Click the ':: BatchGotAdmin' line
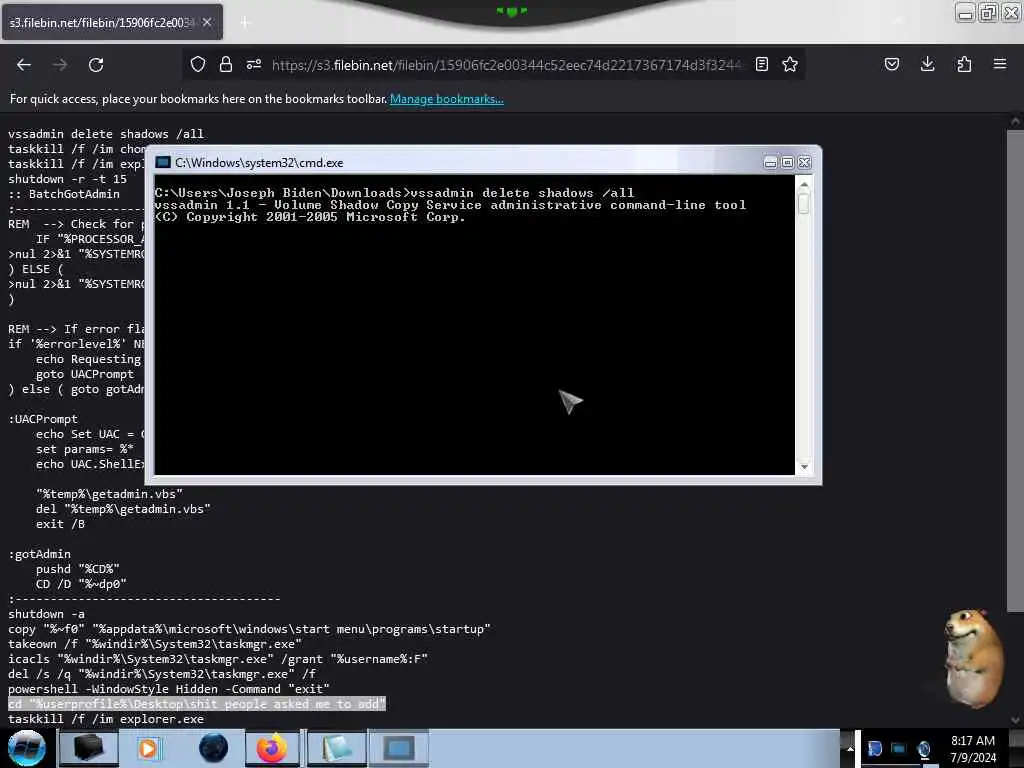Image resolution: width=1024 pixels, height=768 pixels. 63,194
